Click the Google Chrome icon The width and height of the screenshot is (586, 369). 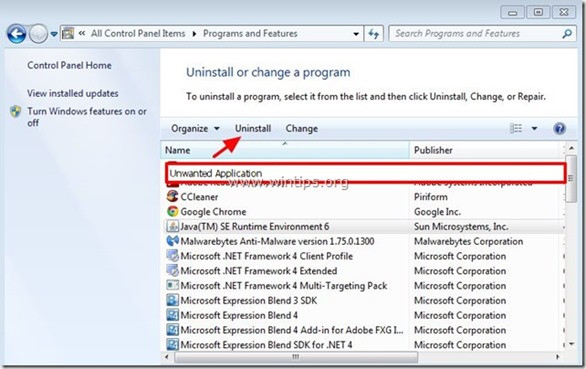(172, 212)
